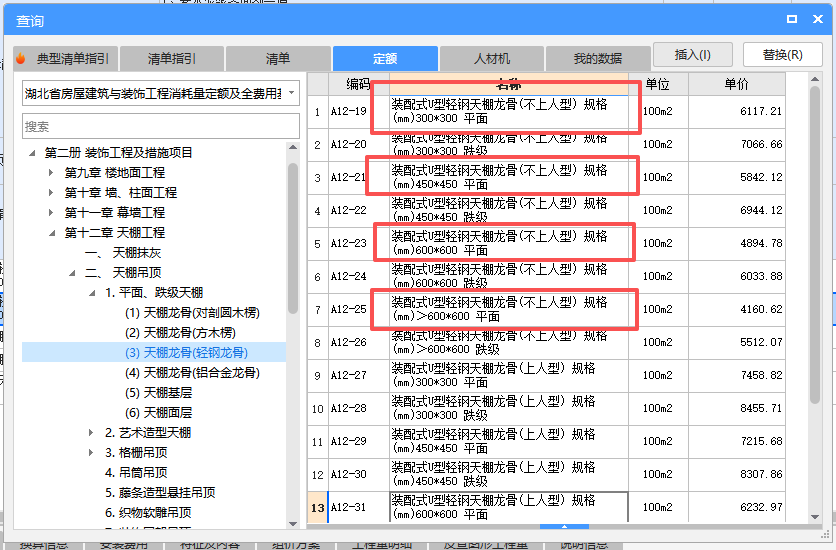The image size is (836, 550).
Task: Click the 单价 column header
Action: point(736,84)
